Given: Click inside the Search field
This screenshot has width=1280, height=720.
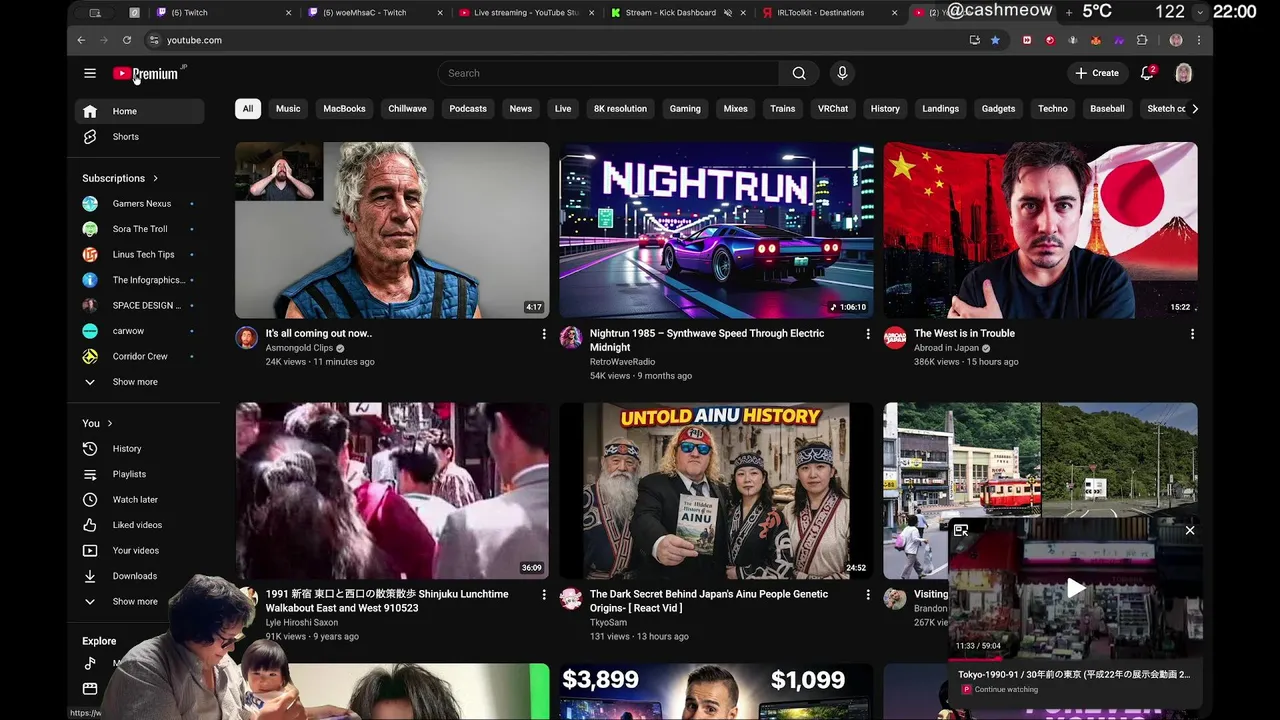Looking at the screenshot, I should 608,73.
